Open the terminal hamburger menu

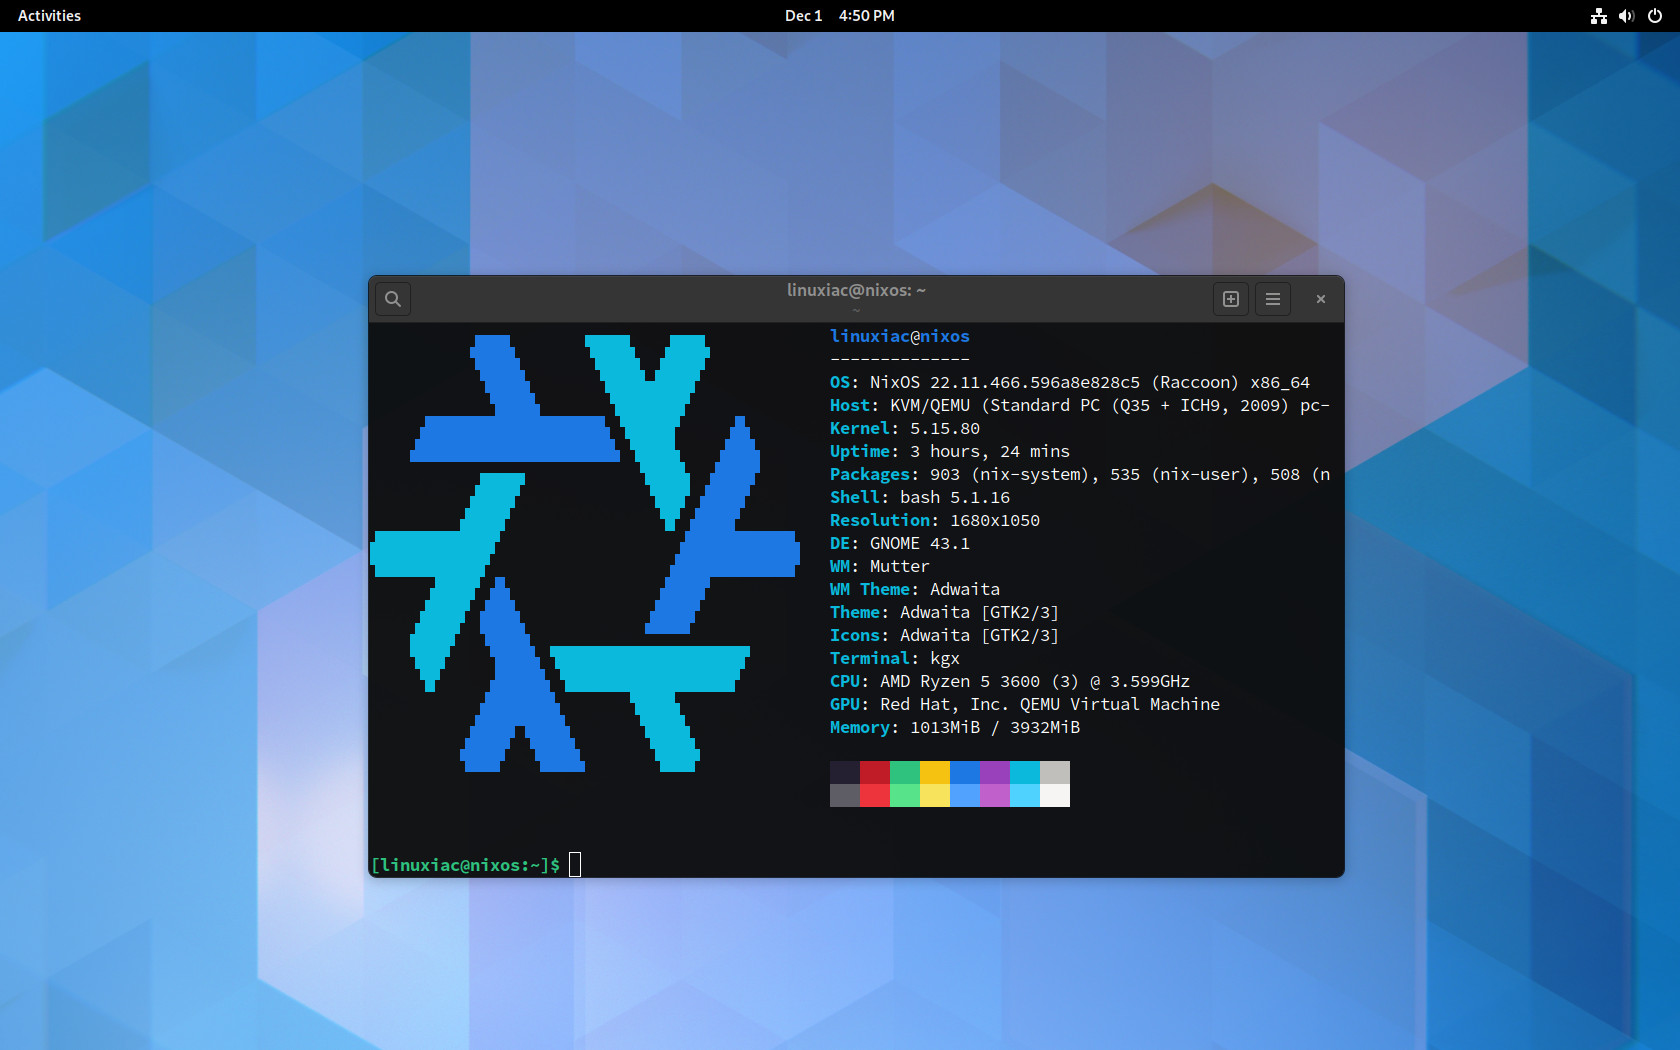point(1273,299)
